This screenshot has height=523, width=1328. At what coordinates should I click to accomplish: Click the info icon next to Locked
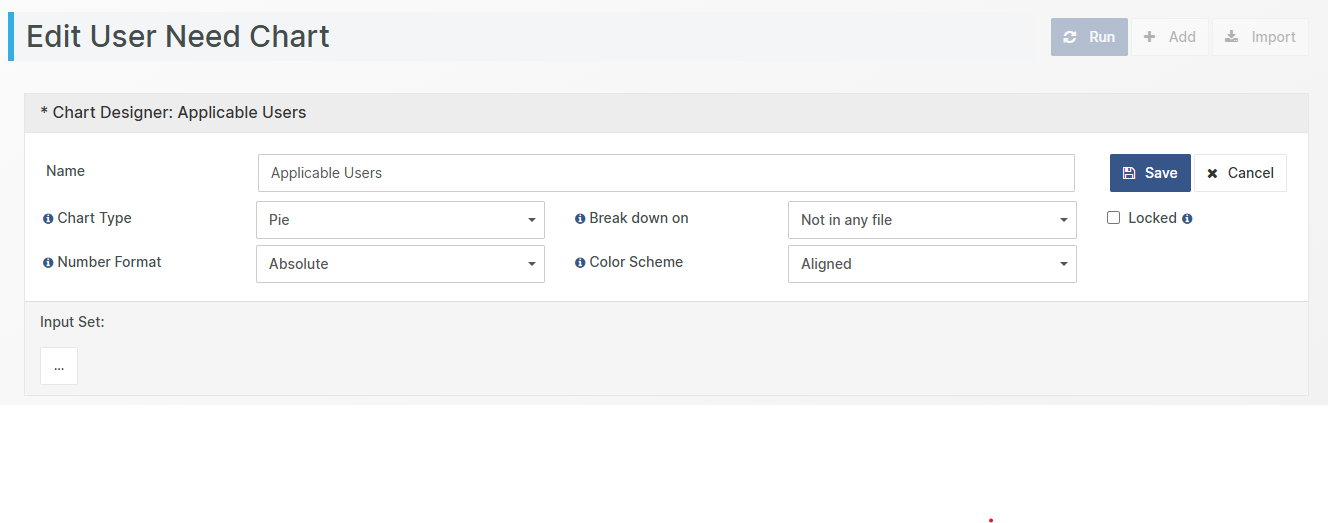click(x=1187, y=219)
